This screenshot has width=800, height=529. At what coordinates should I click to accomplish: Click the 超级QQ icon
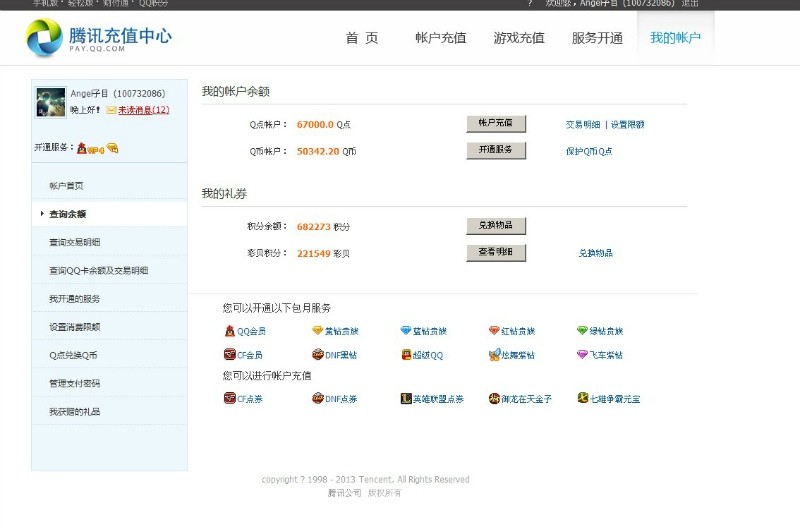(x=406, y=355)
